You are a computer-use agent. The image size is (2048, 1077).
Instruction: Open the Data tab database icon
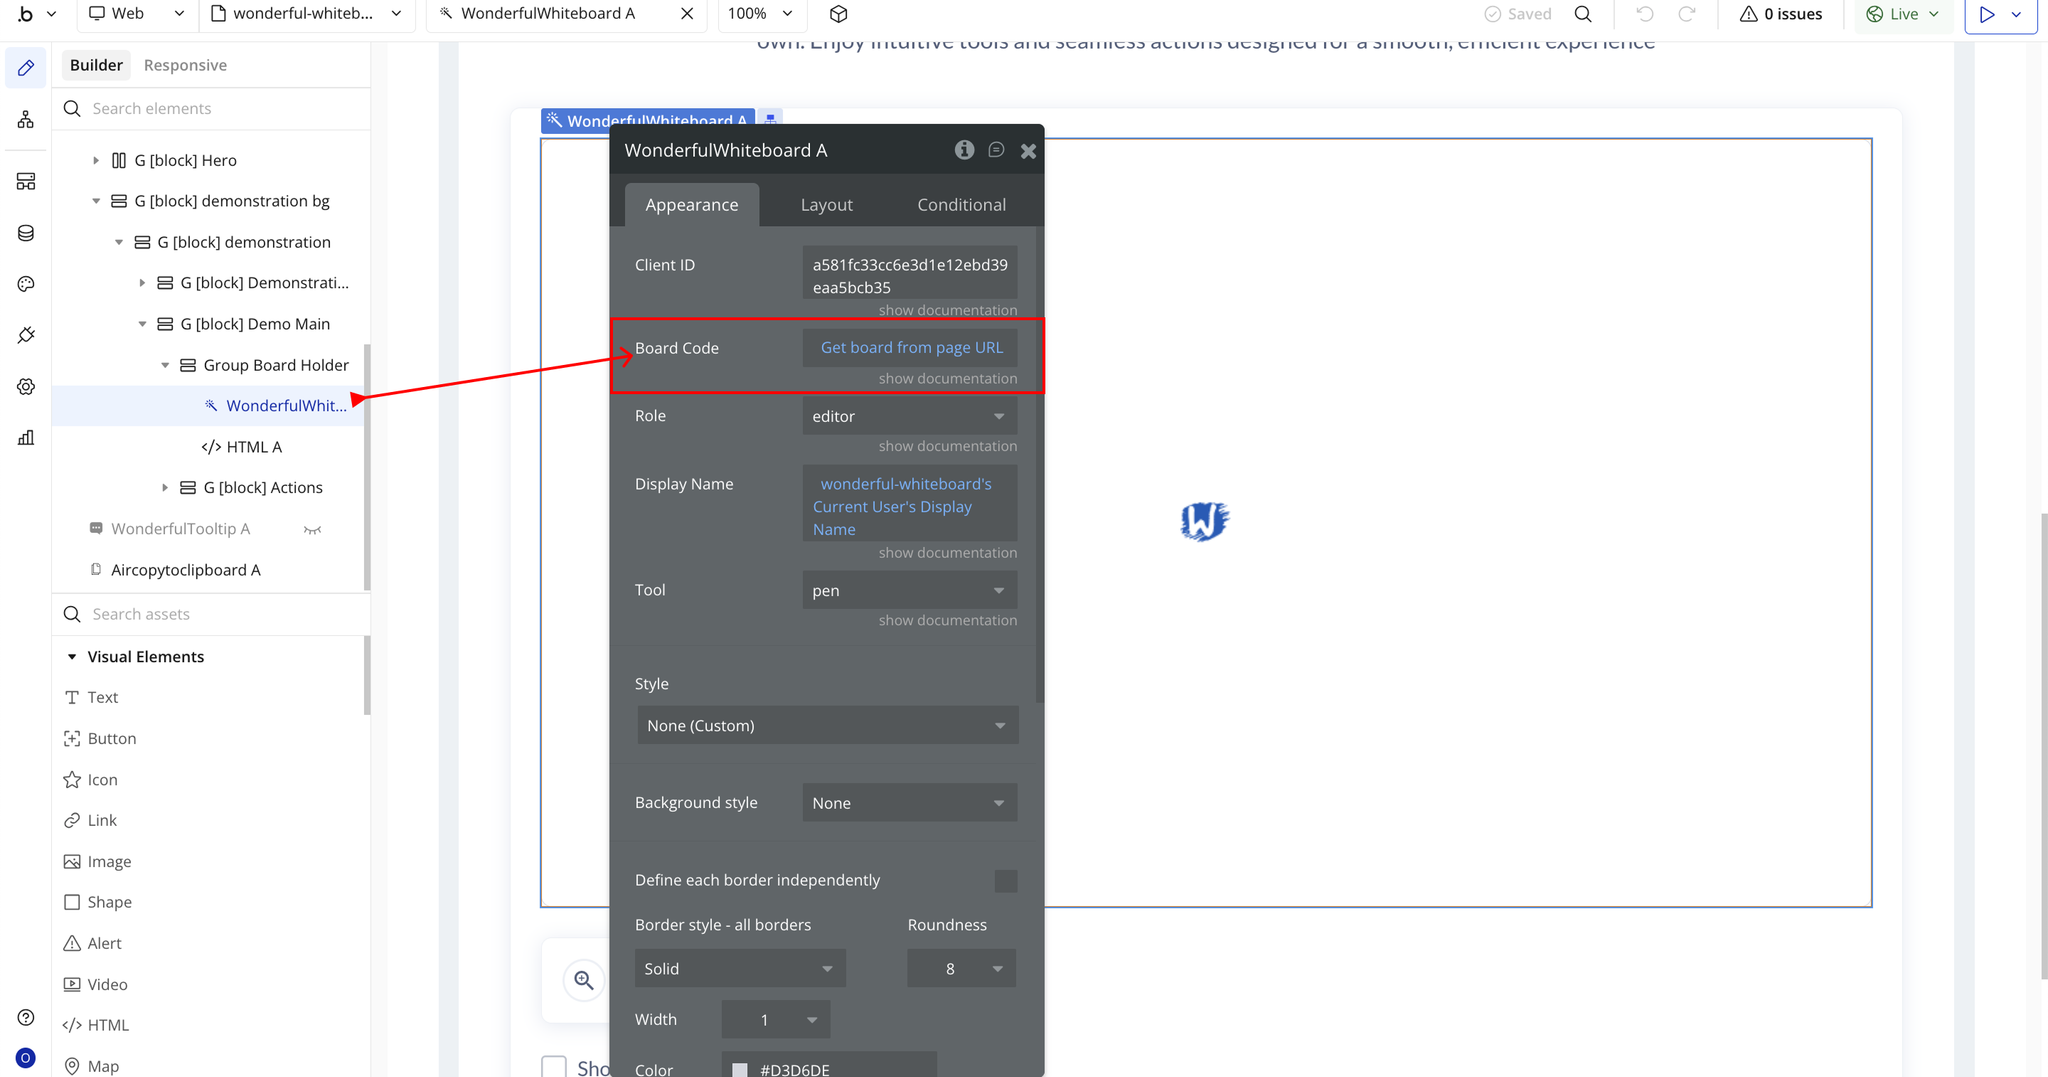tap(26, 233)
